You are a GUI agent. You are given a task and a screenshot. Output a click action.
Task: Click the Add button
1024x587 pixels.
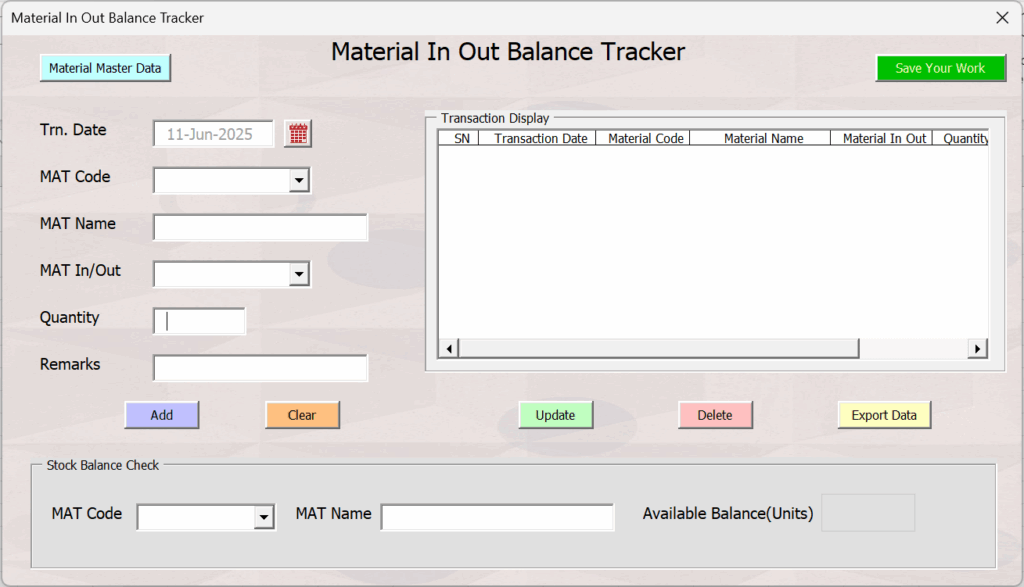coord(161,415)
